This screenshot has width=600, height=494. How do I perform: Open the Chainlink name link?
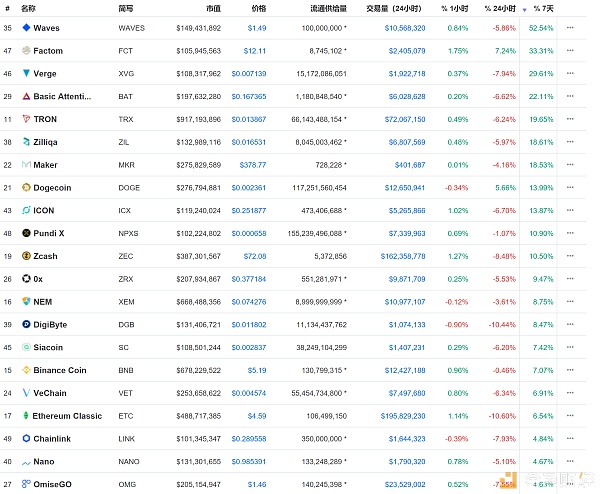click(x=52, y=439)
